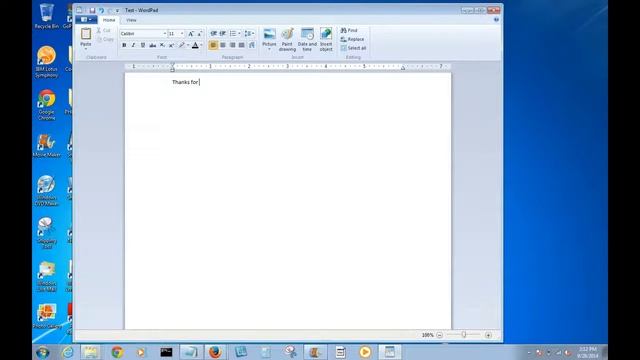
Task: Click Copy in the Clipboard group
Action: (105, 40)
